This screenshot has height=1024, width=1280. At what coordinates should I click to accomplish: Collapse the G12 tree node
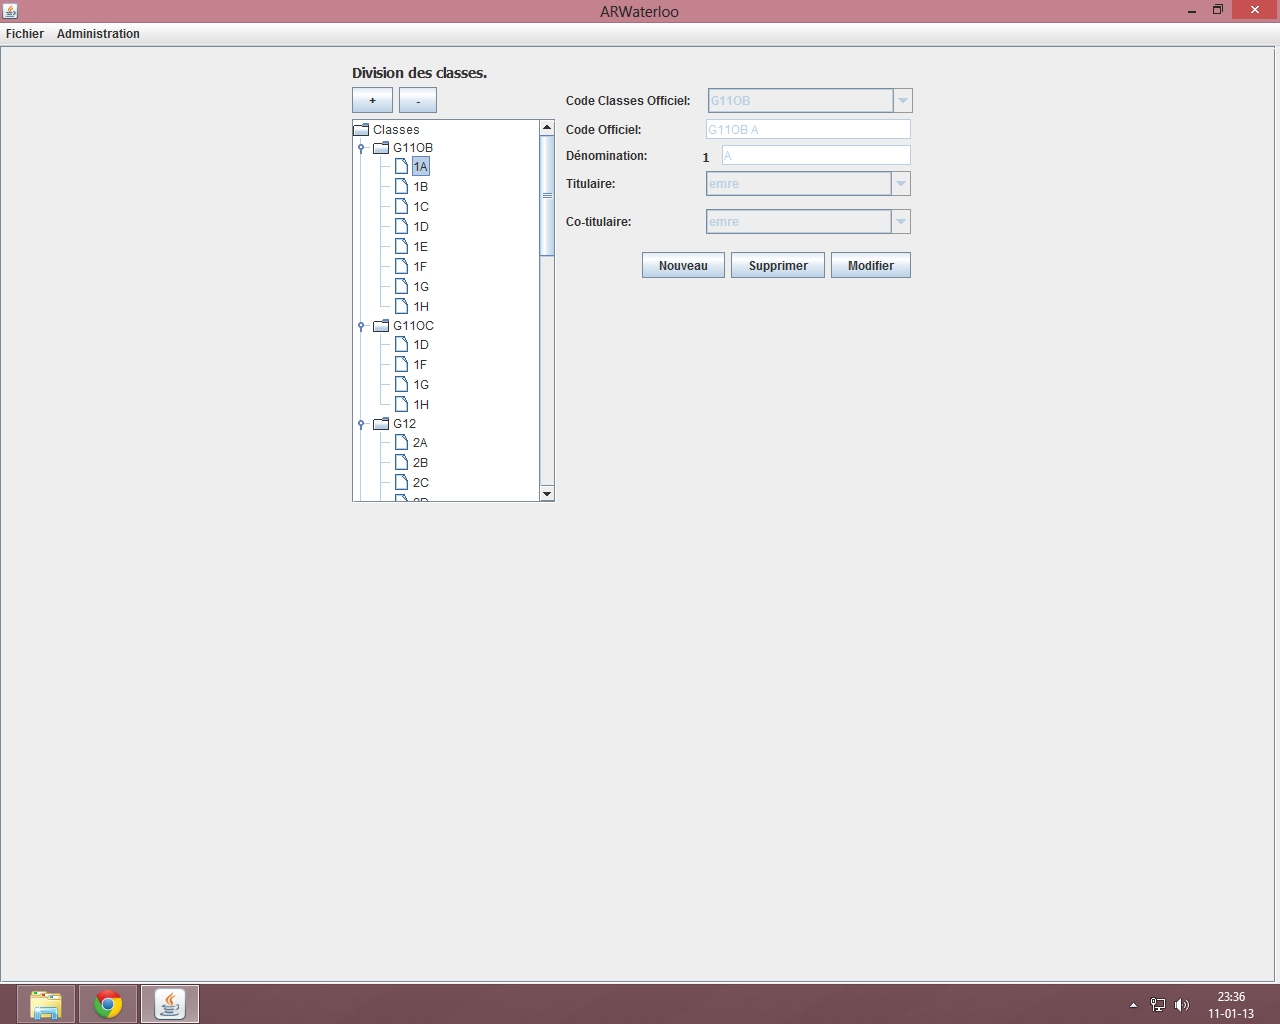[361, 424]
